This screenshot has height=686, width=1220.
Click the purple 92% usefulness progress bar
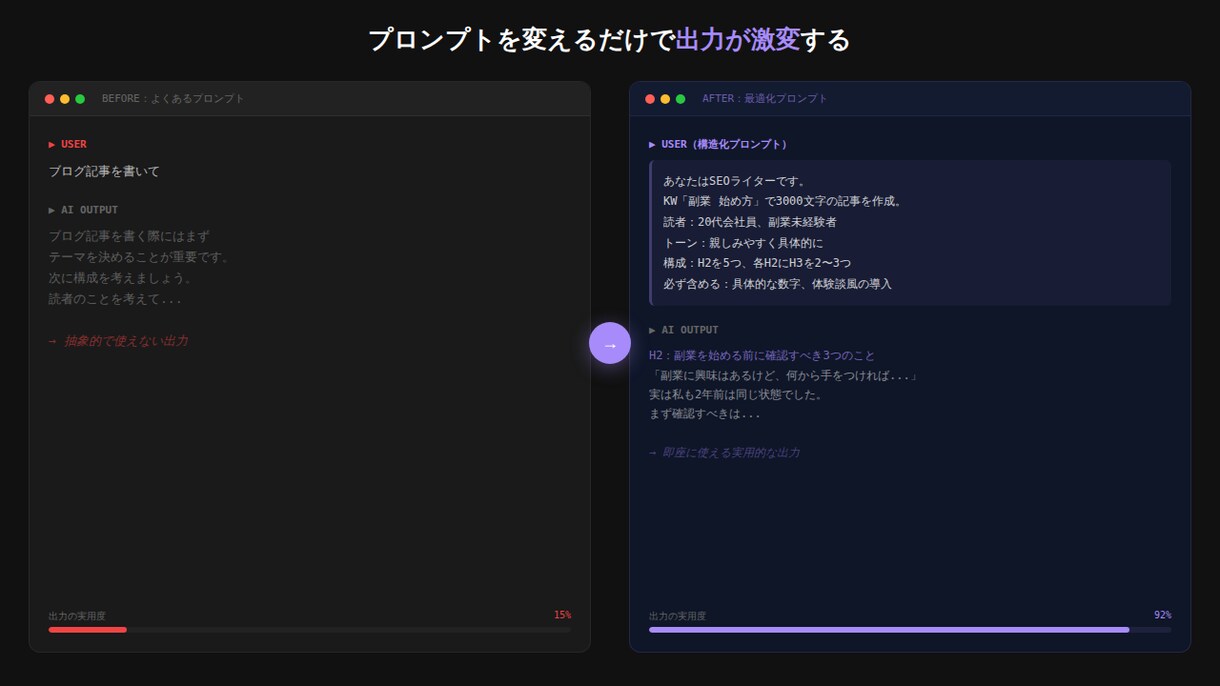(x=889, y=630)
